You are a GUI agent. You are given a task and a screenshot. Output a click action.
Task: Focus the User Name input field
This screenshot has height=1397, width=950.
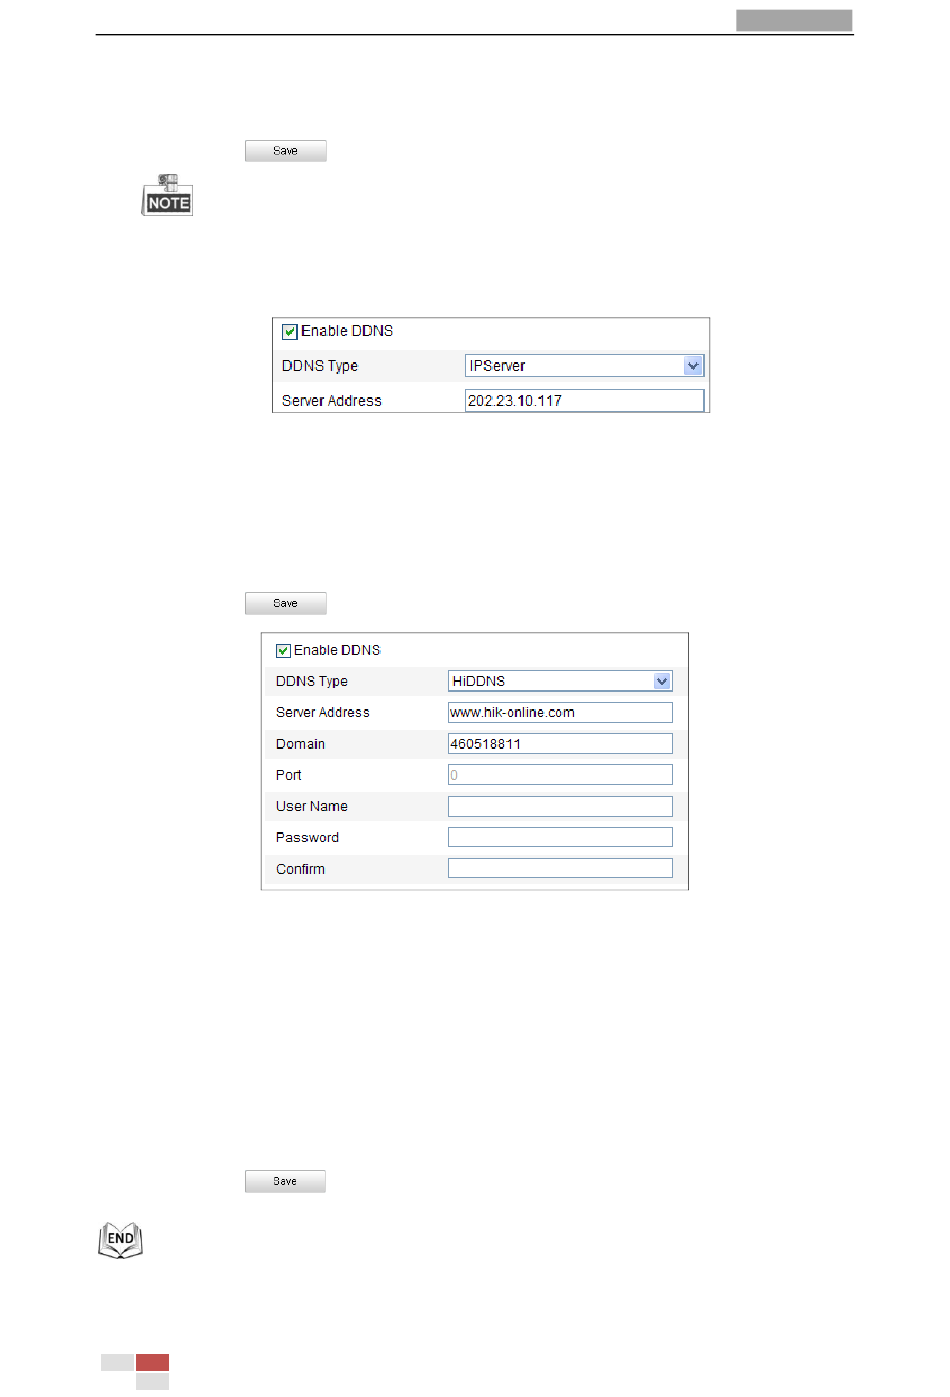[x=560, y=806]
